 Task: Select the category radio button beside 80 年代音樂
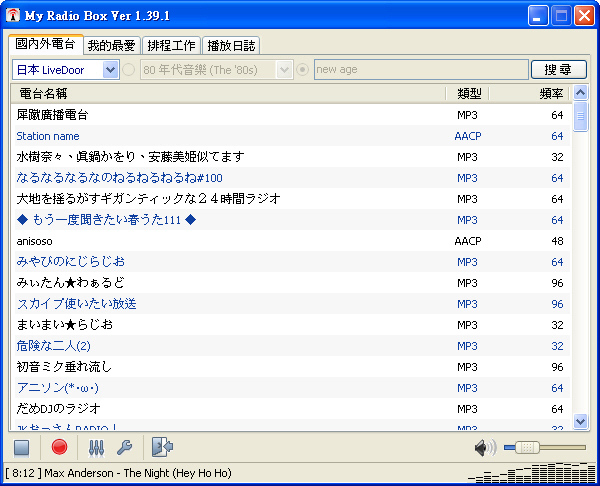[x=129, y=70]
